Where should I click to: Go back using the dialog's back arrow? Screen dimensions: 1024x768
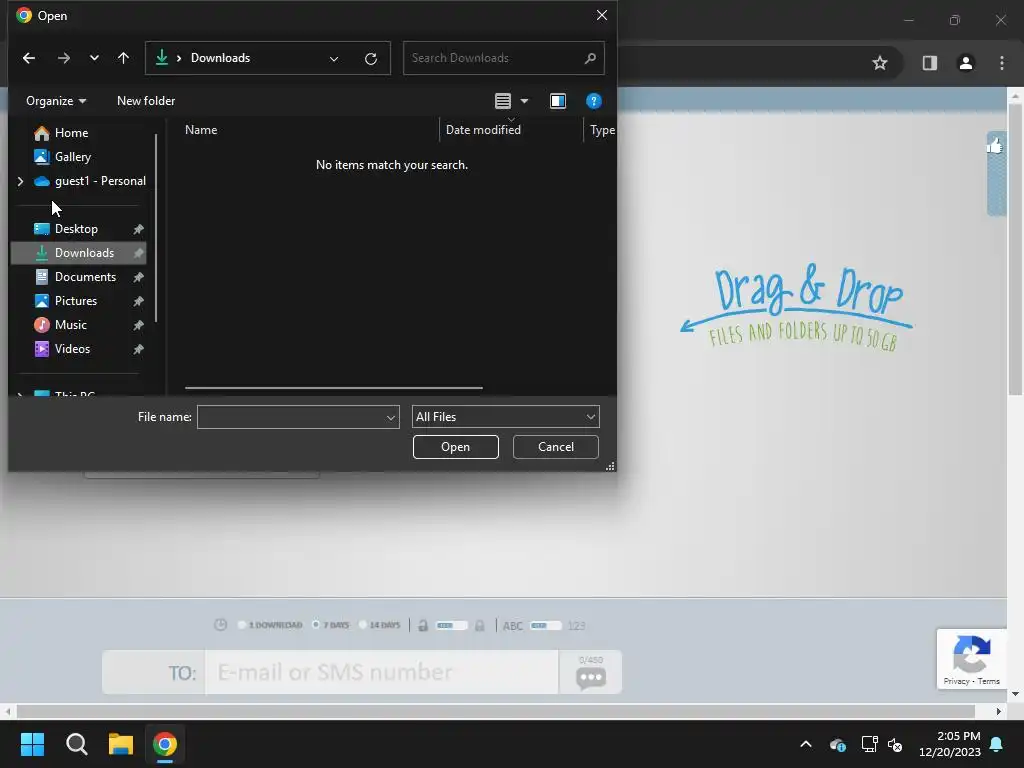(29, 58)
